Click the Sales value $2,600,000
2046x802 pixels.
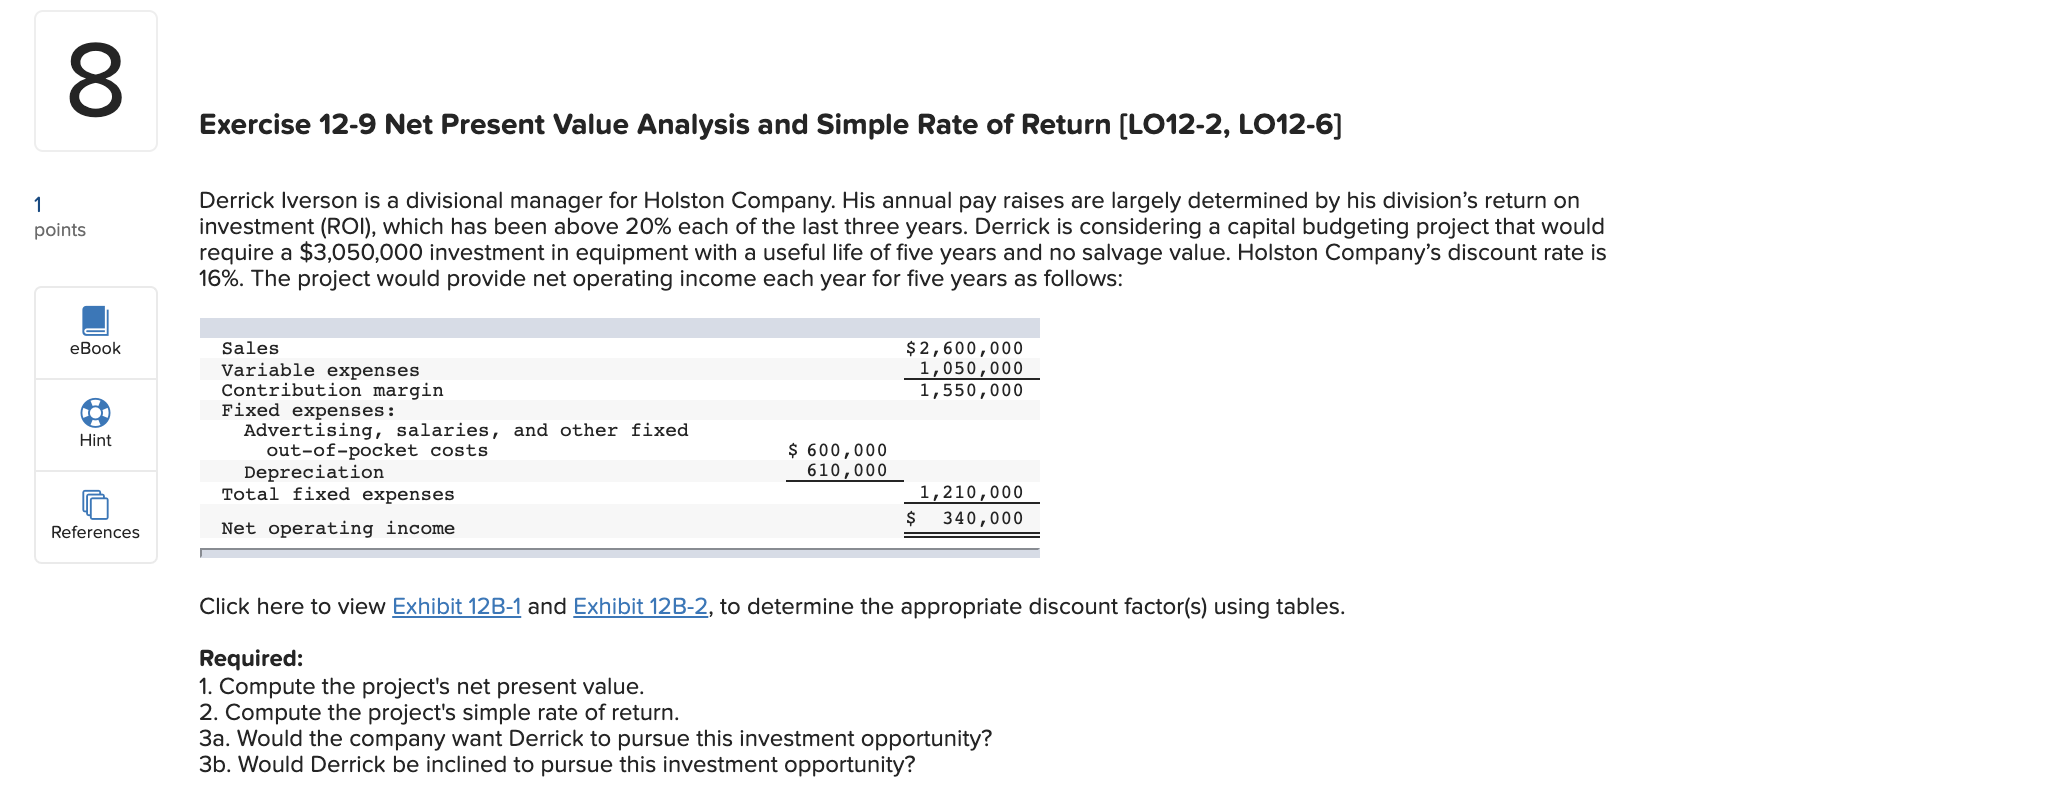point(964,348)
